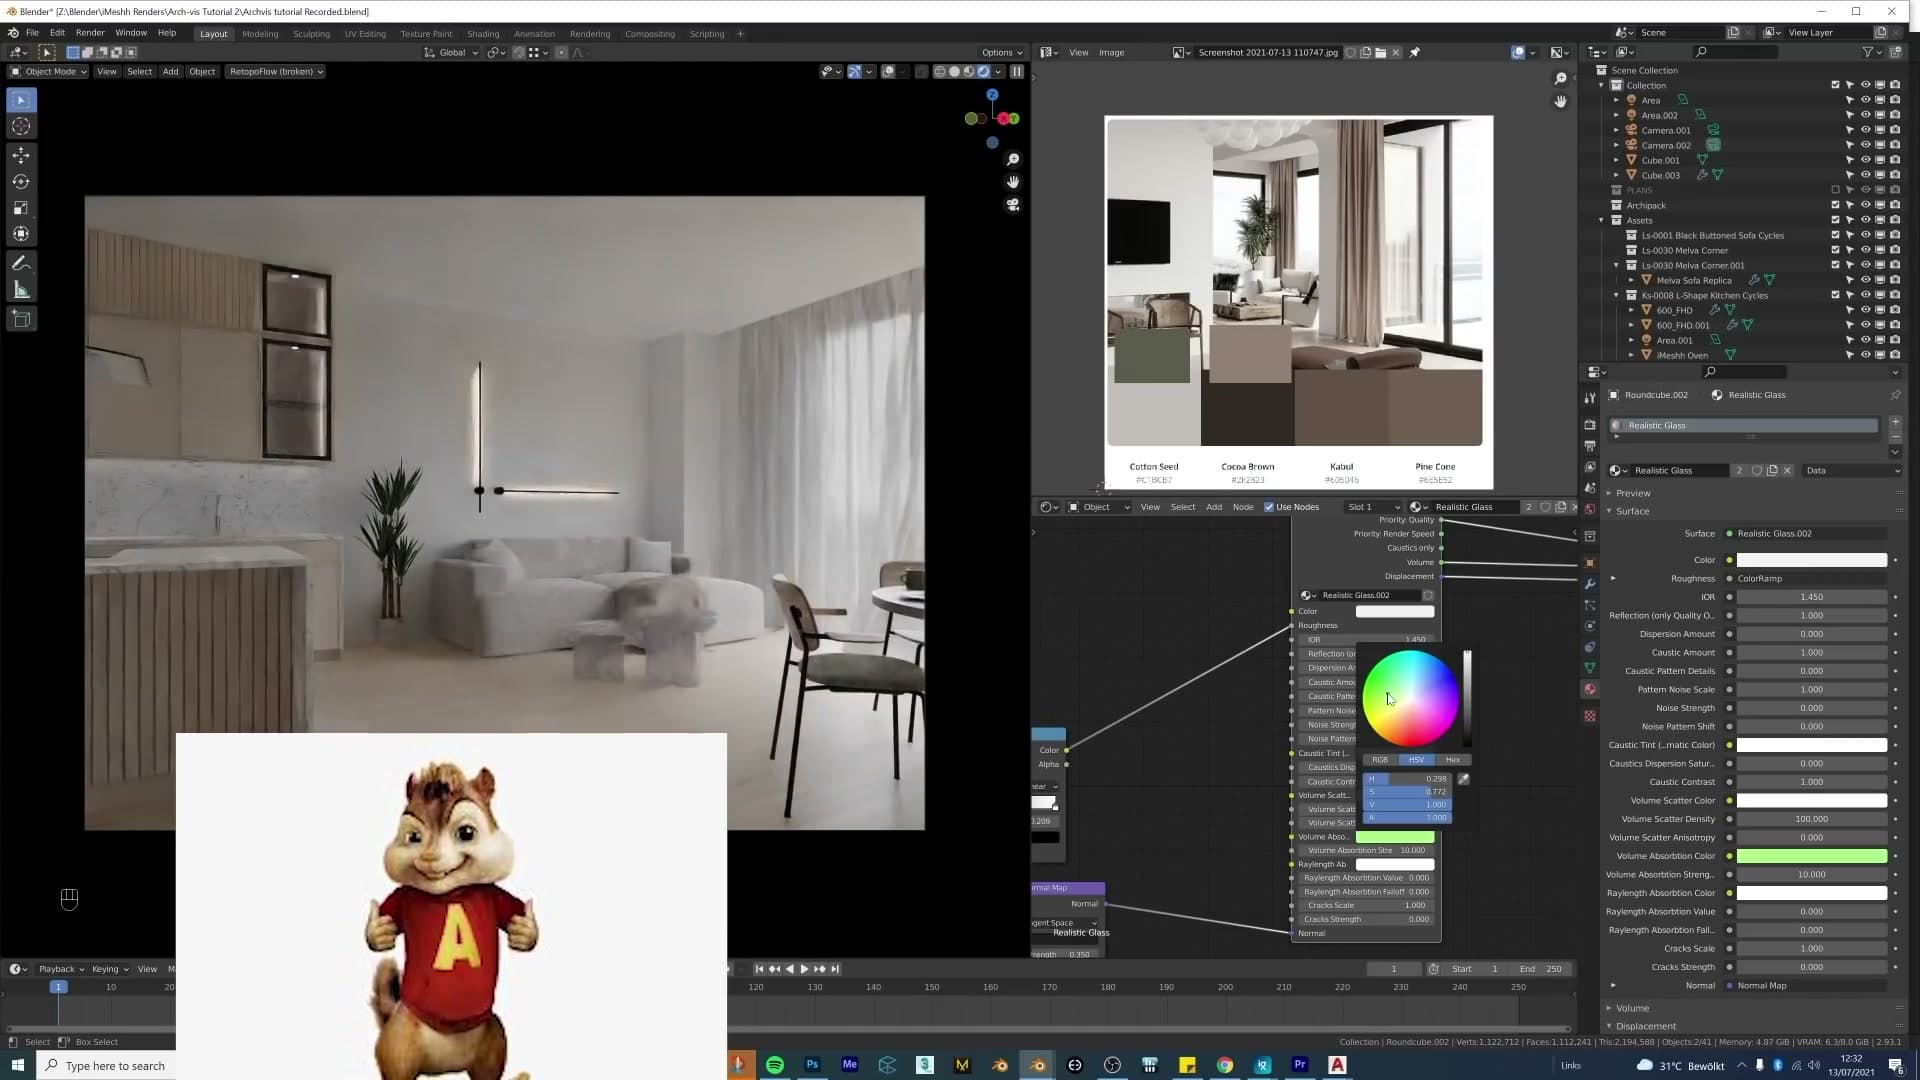The image size is (1920, 1080).
Task: Click the outliner filter funnel icon
Action: pyautogui.click(x=1867, y=52)
